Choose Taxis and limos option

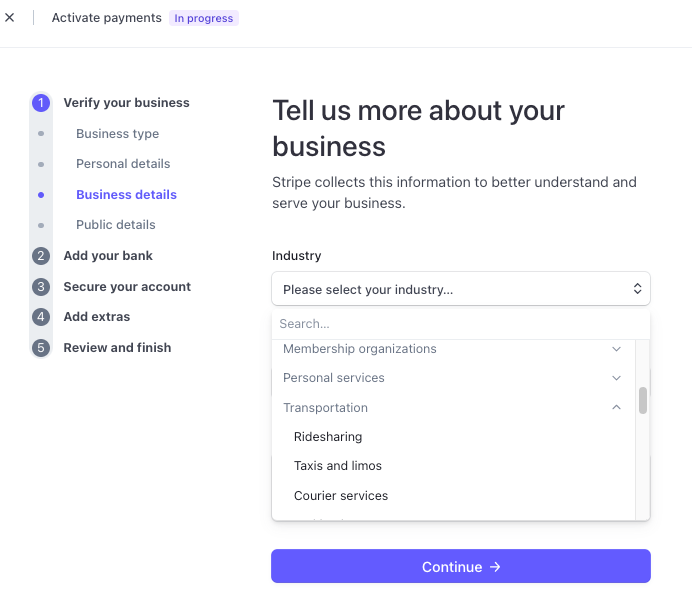pyautogui.click(x=338, y=466)
